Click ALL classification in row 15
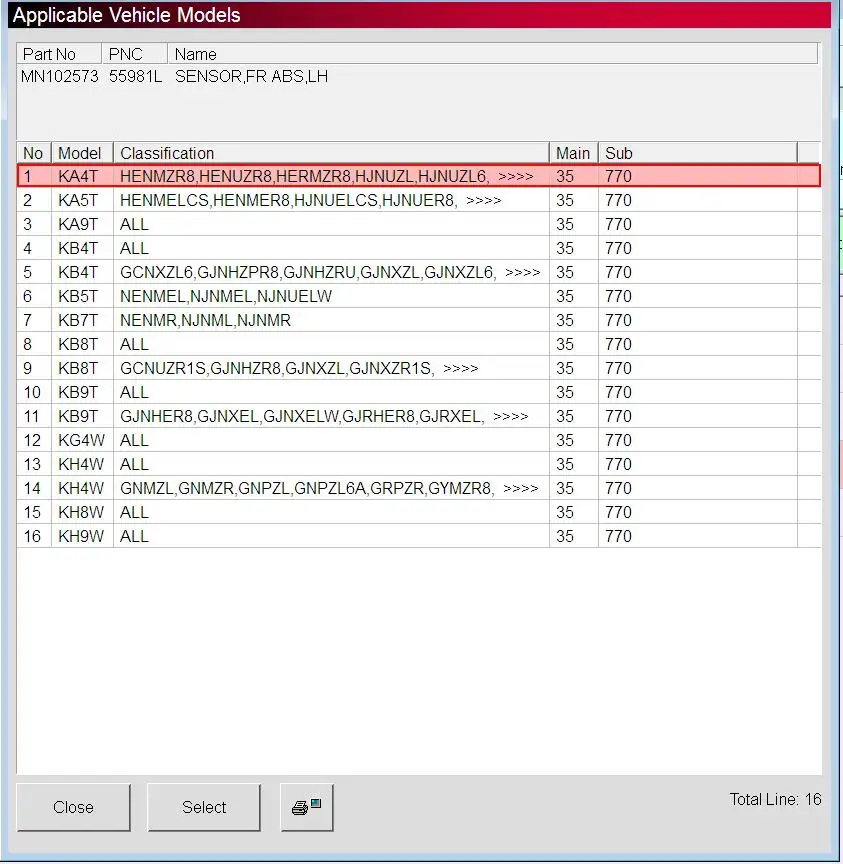This screenshot has width=843, height=864. coord(134,512)
